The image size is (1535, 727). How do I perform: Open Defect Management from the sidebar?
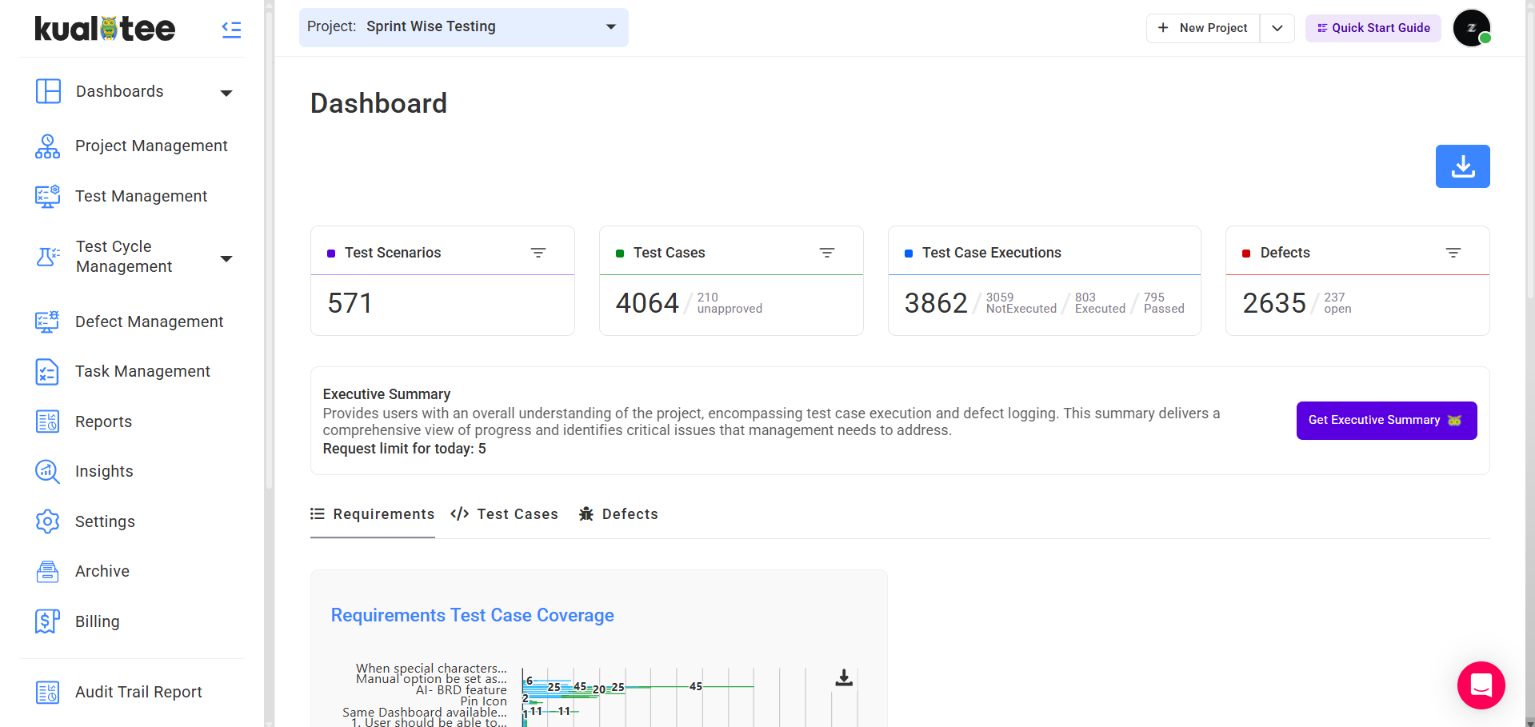click(149, 321)
